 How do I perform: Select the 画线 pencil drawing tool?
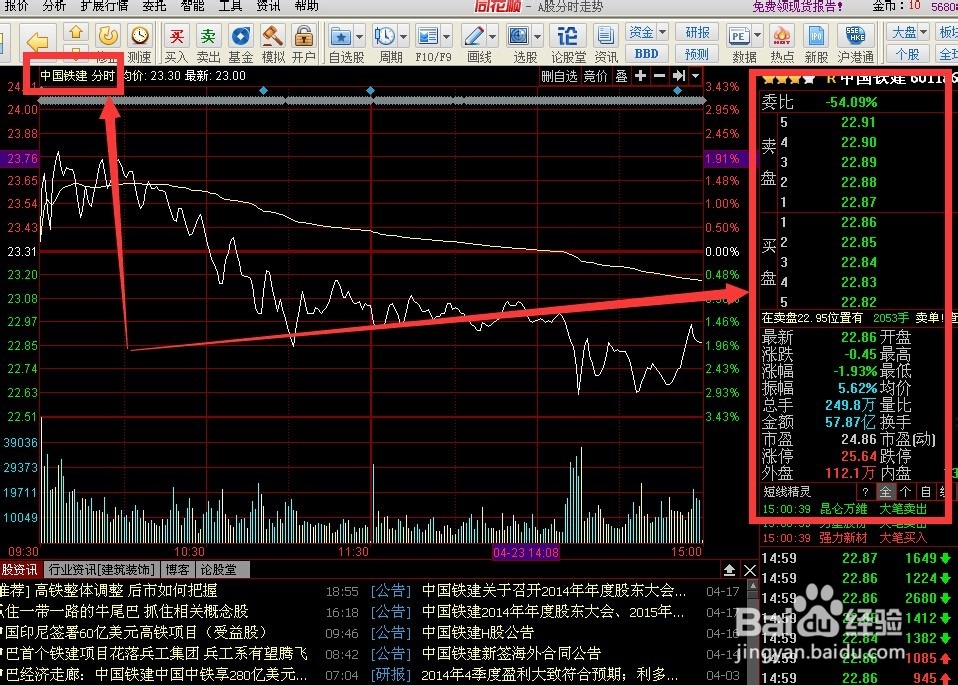(x=474, y=37)
